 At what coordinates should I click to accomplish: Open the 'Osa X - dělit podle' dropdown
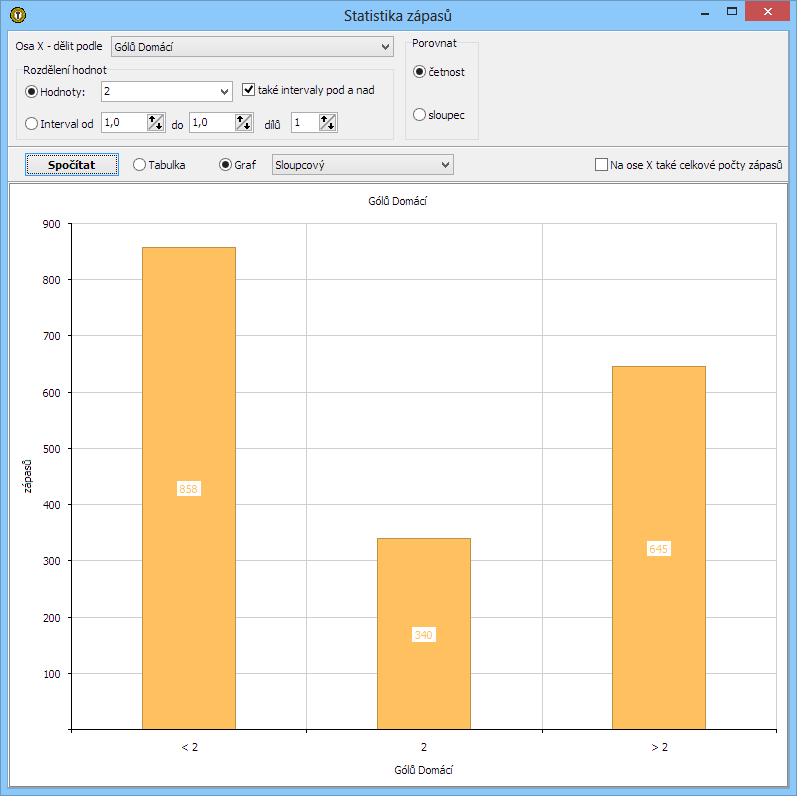pyautogui.click(x=252, y=47)
